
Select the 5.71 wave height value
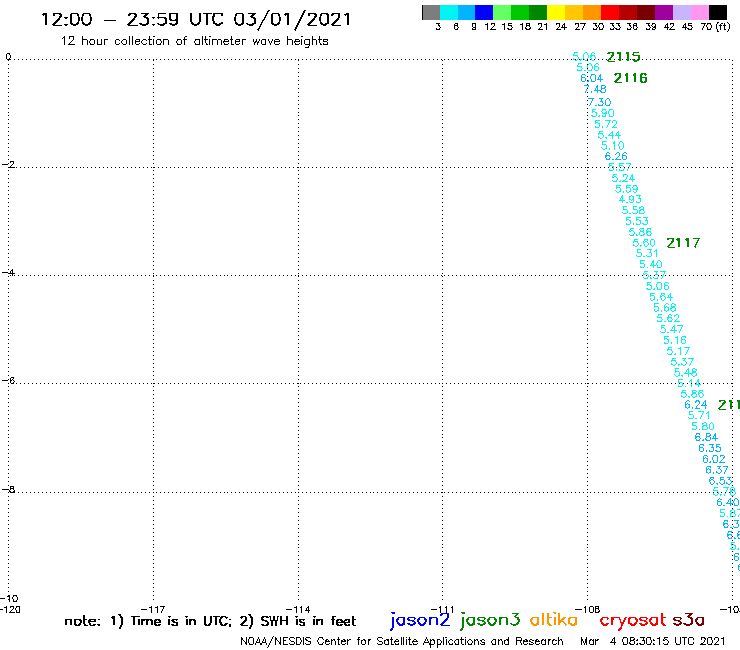pos(699,415)
